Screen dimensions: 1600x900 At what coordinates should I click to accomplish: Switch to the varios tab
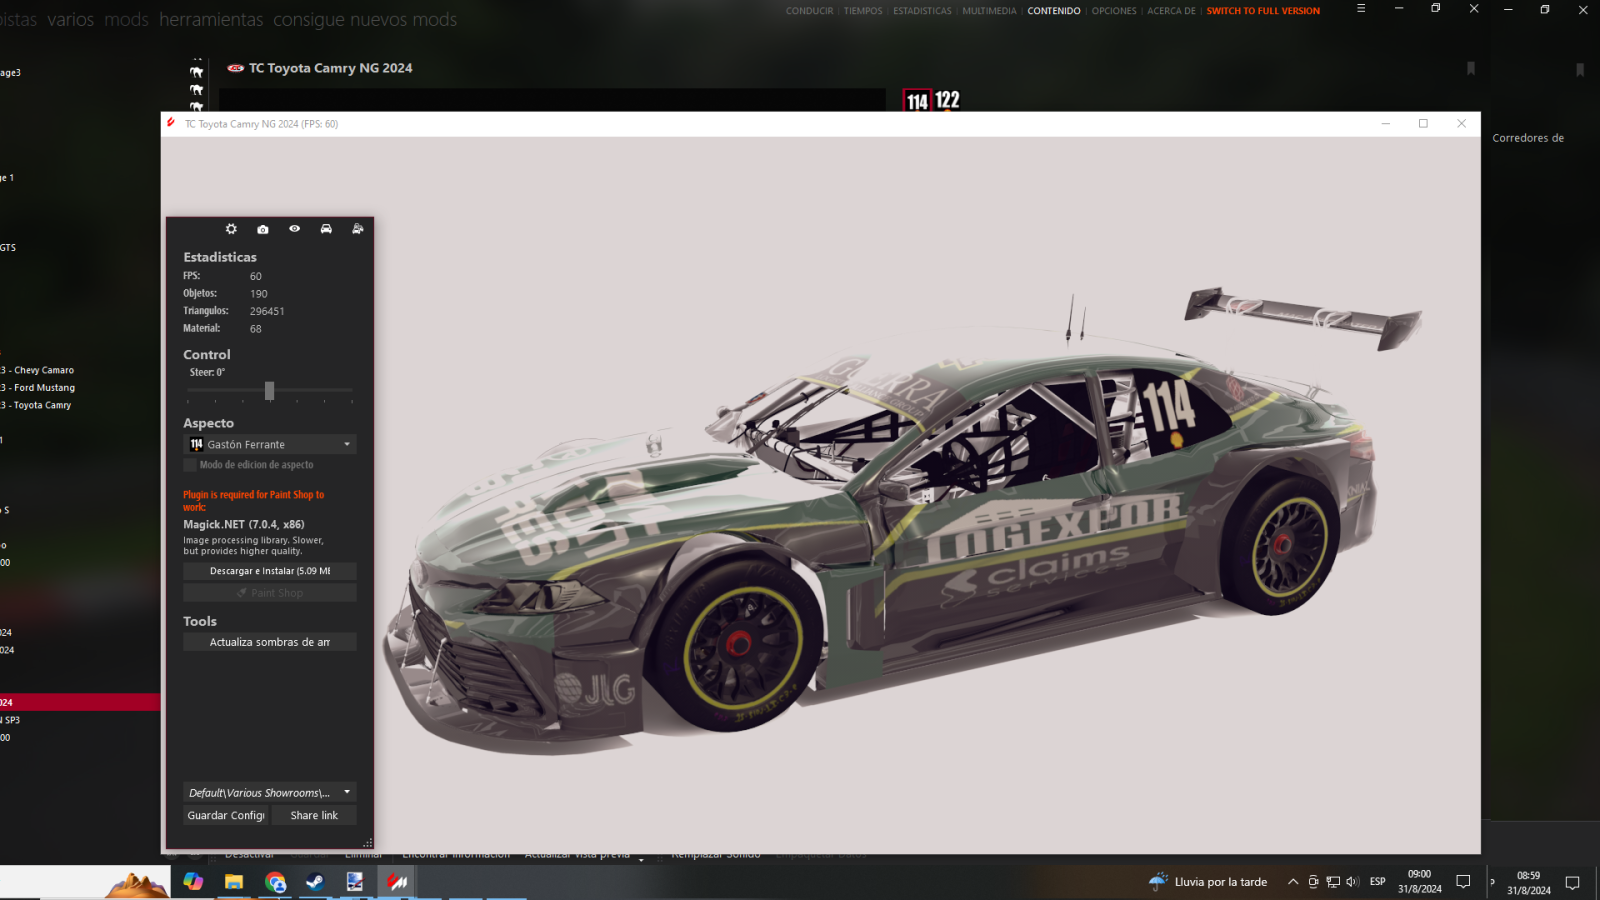tap(70, 19)
